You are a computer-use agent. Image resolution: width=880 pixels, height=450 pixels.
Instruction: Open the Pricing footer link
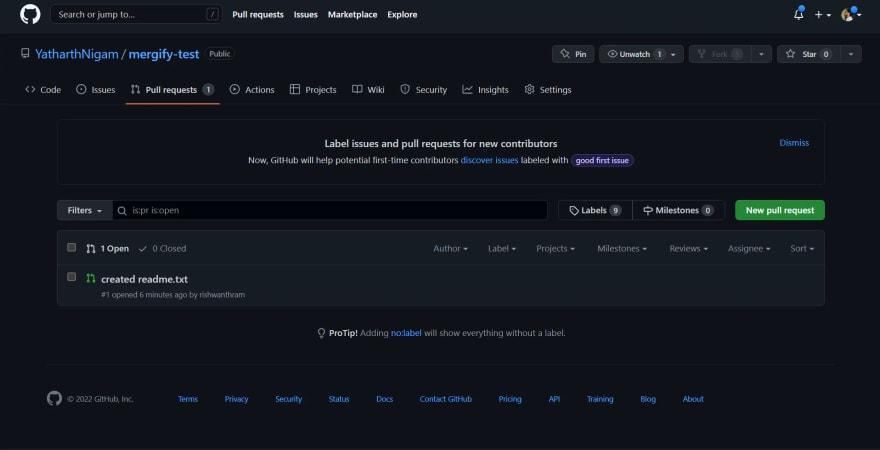coord(510,399)
